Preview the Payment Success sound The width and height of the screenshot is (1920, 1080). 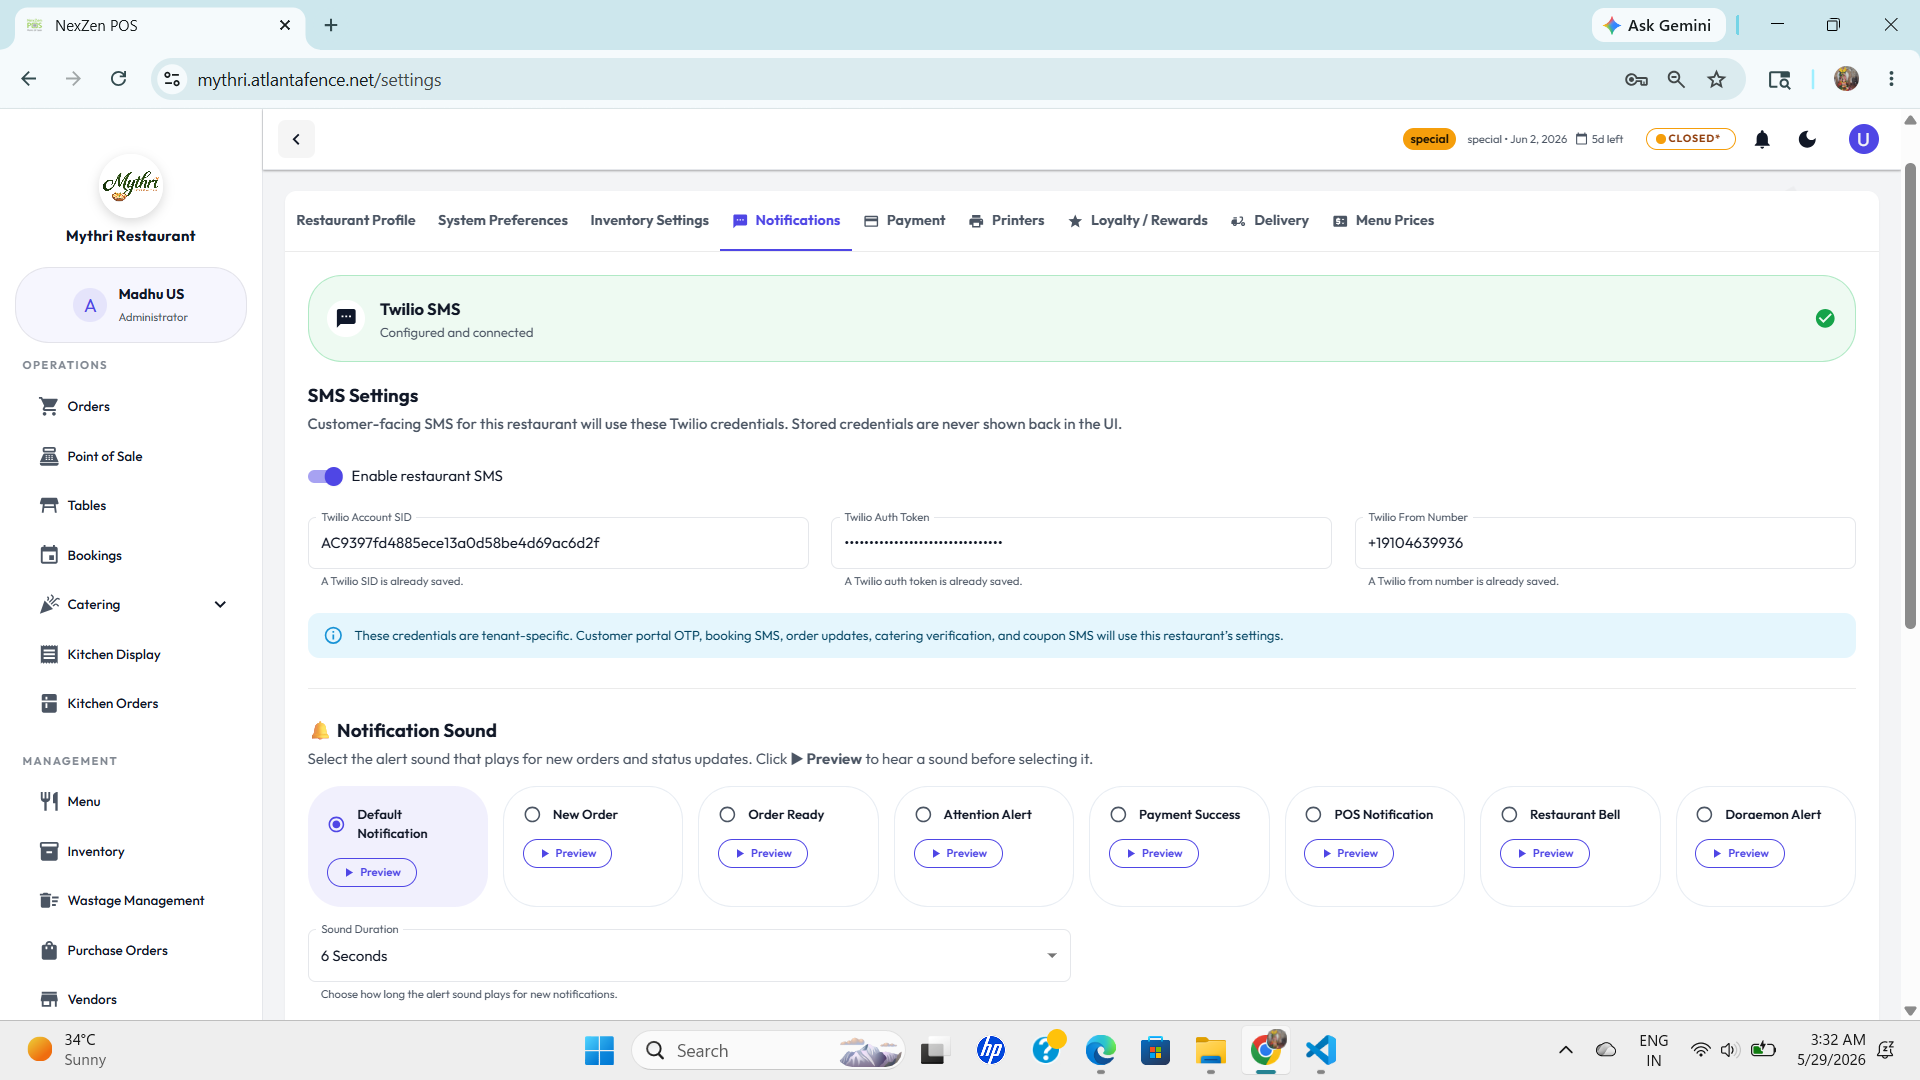1154,853
